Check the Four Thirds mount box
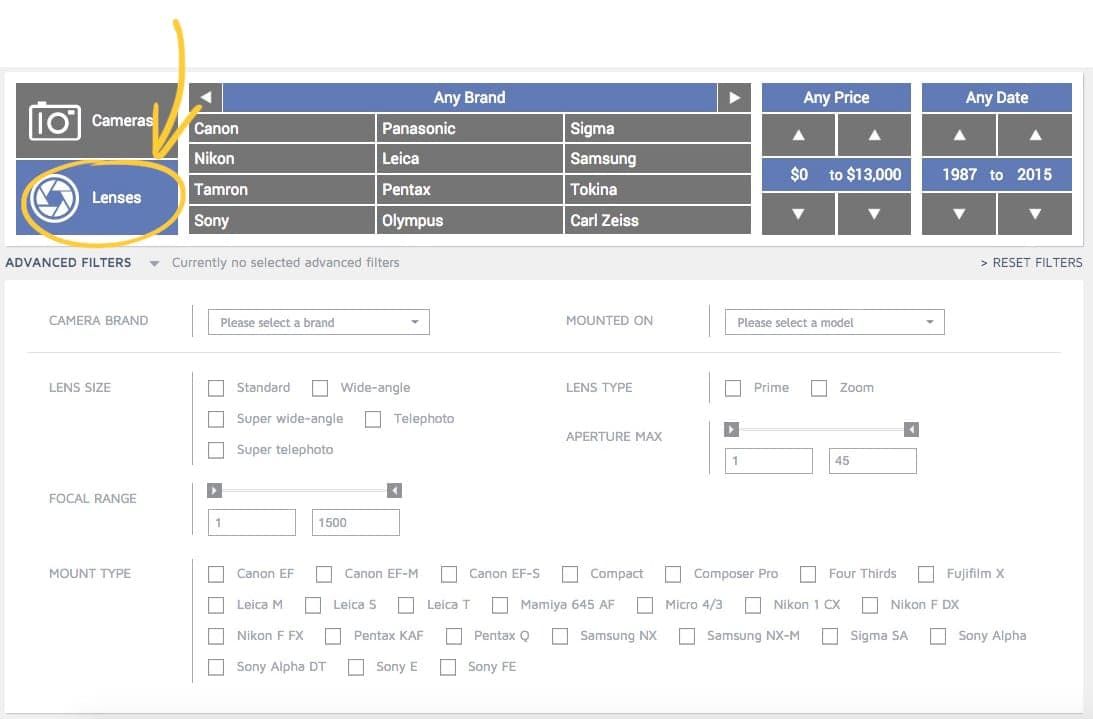 pyautogui.click(x=808, y=574)
